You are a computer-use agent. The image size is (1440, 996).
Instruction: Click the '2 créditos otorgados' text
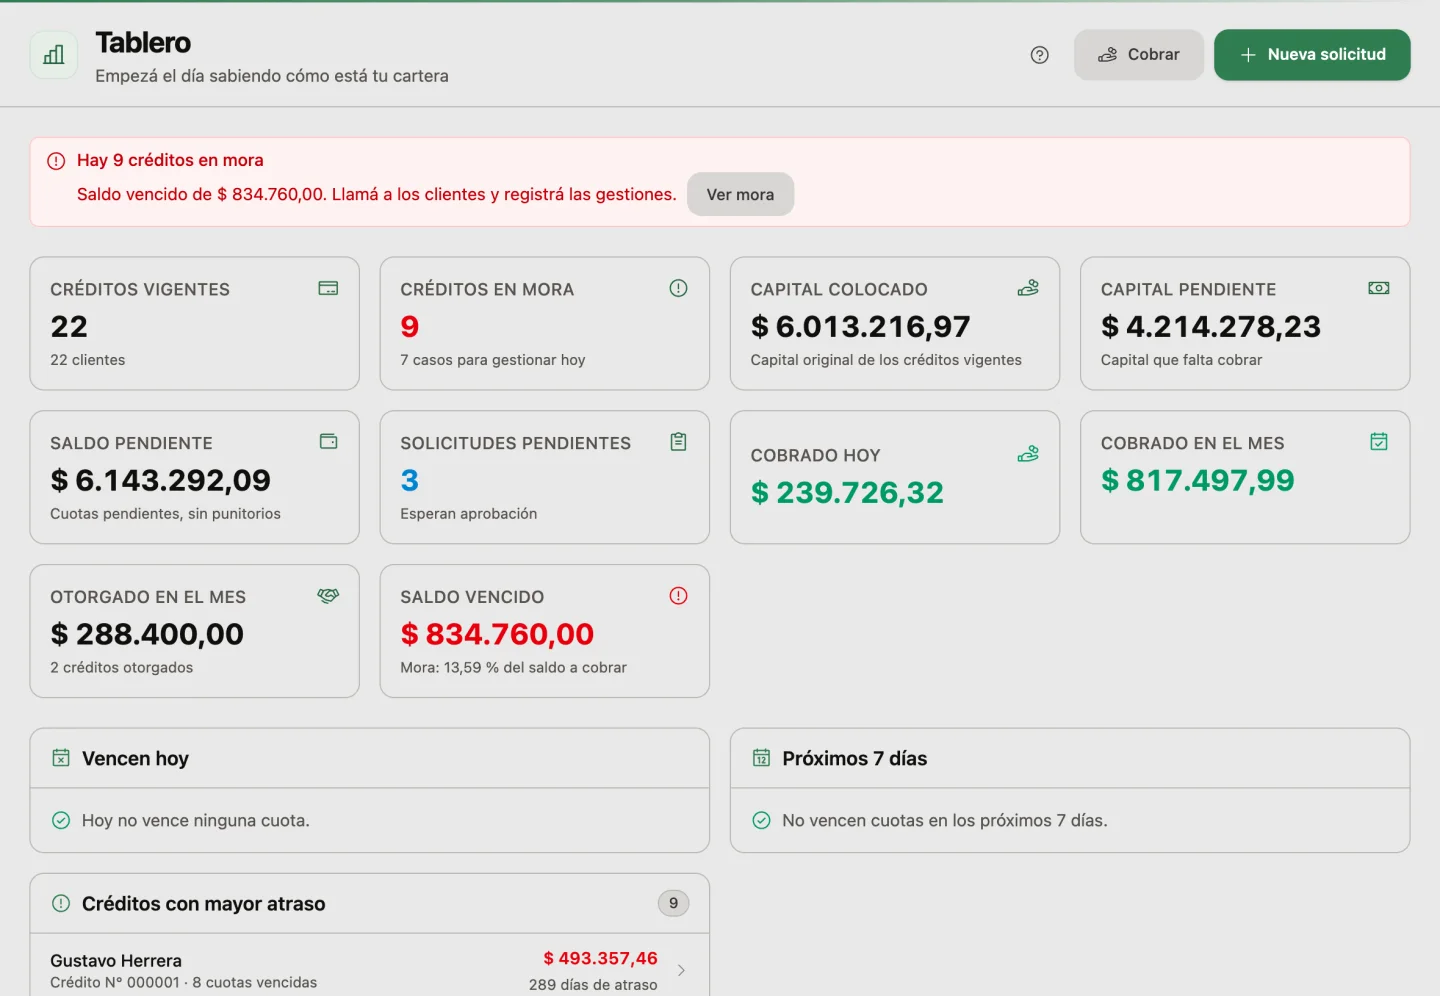click(x=122, y=667)
